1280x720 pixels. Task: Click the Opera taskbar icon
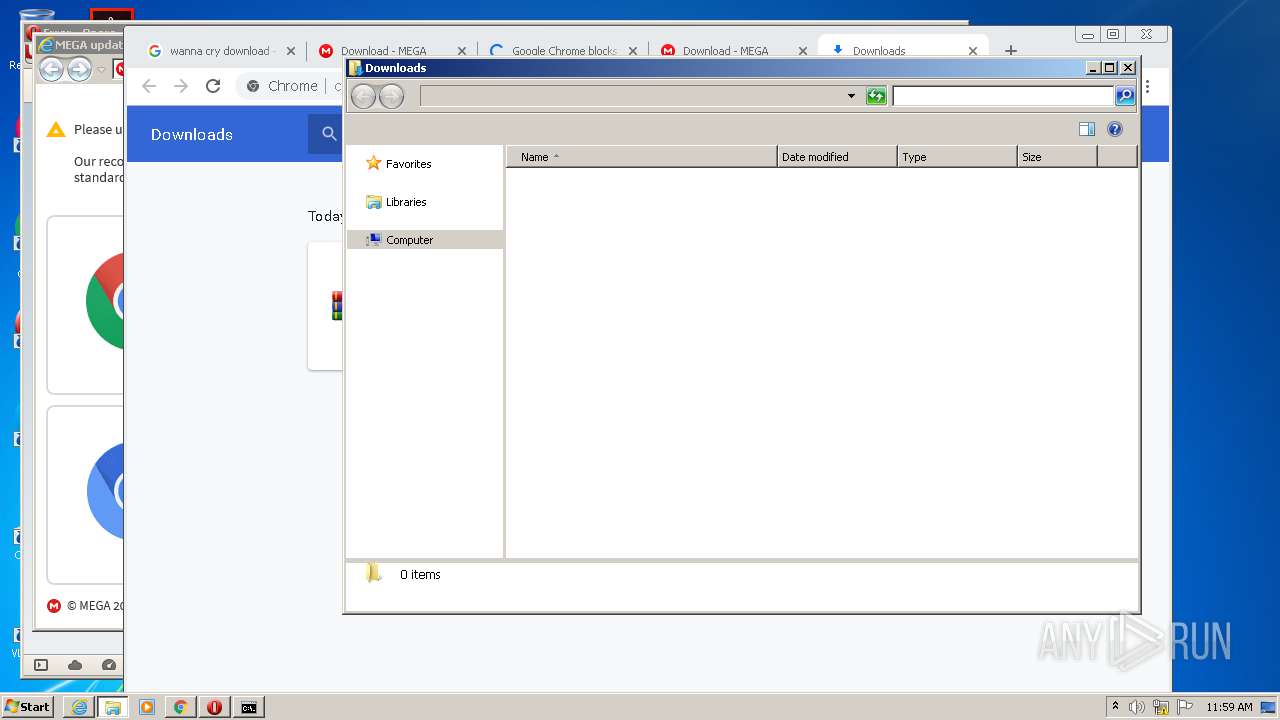point(214,707)
